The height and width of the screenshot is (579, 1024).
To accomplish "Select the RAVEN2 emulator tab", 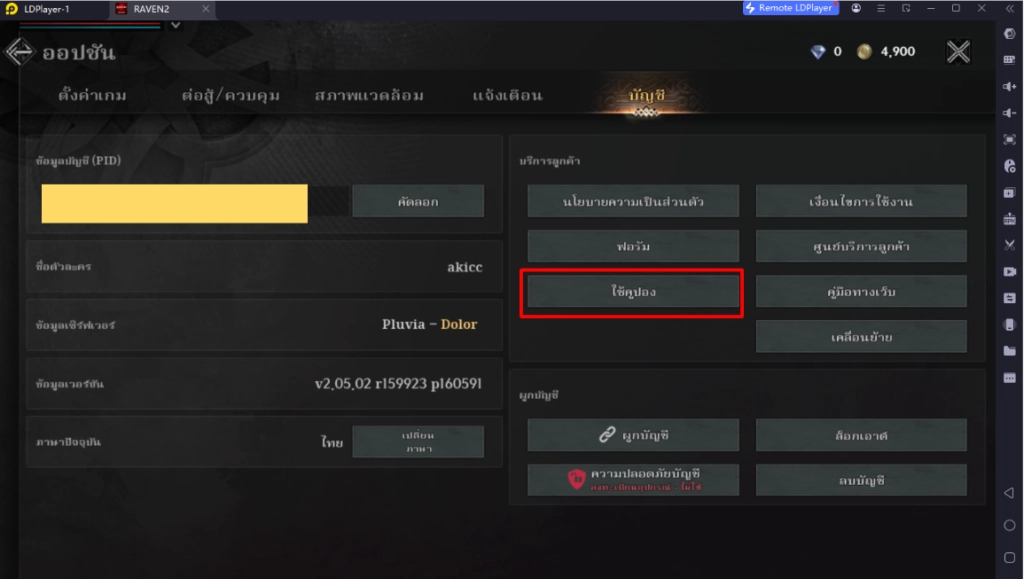I will [151, 9].
